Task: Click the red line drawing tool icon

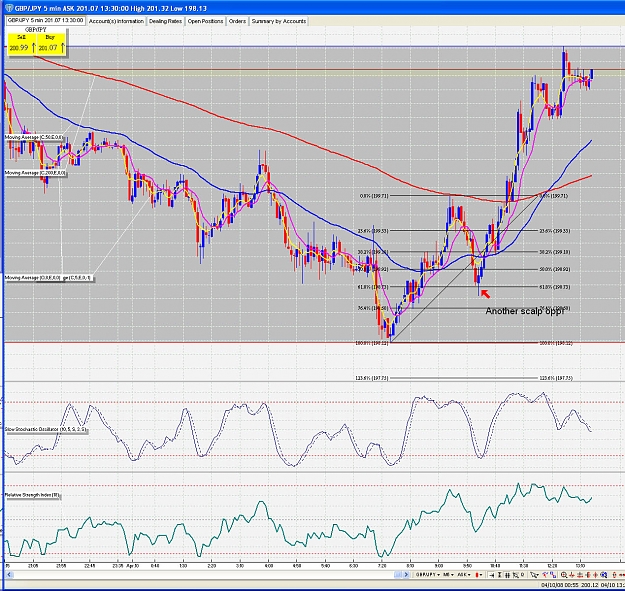Action: (x=544, y=574)
